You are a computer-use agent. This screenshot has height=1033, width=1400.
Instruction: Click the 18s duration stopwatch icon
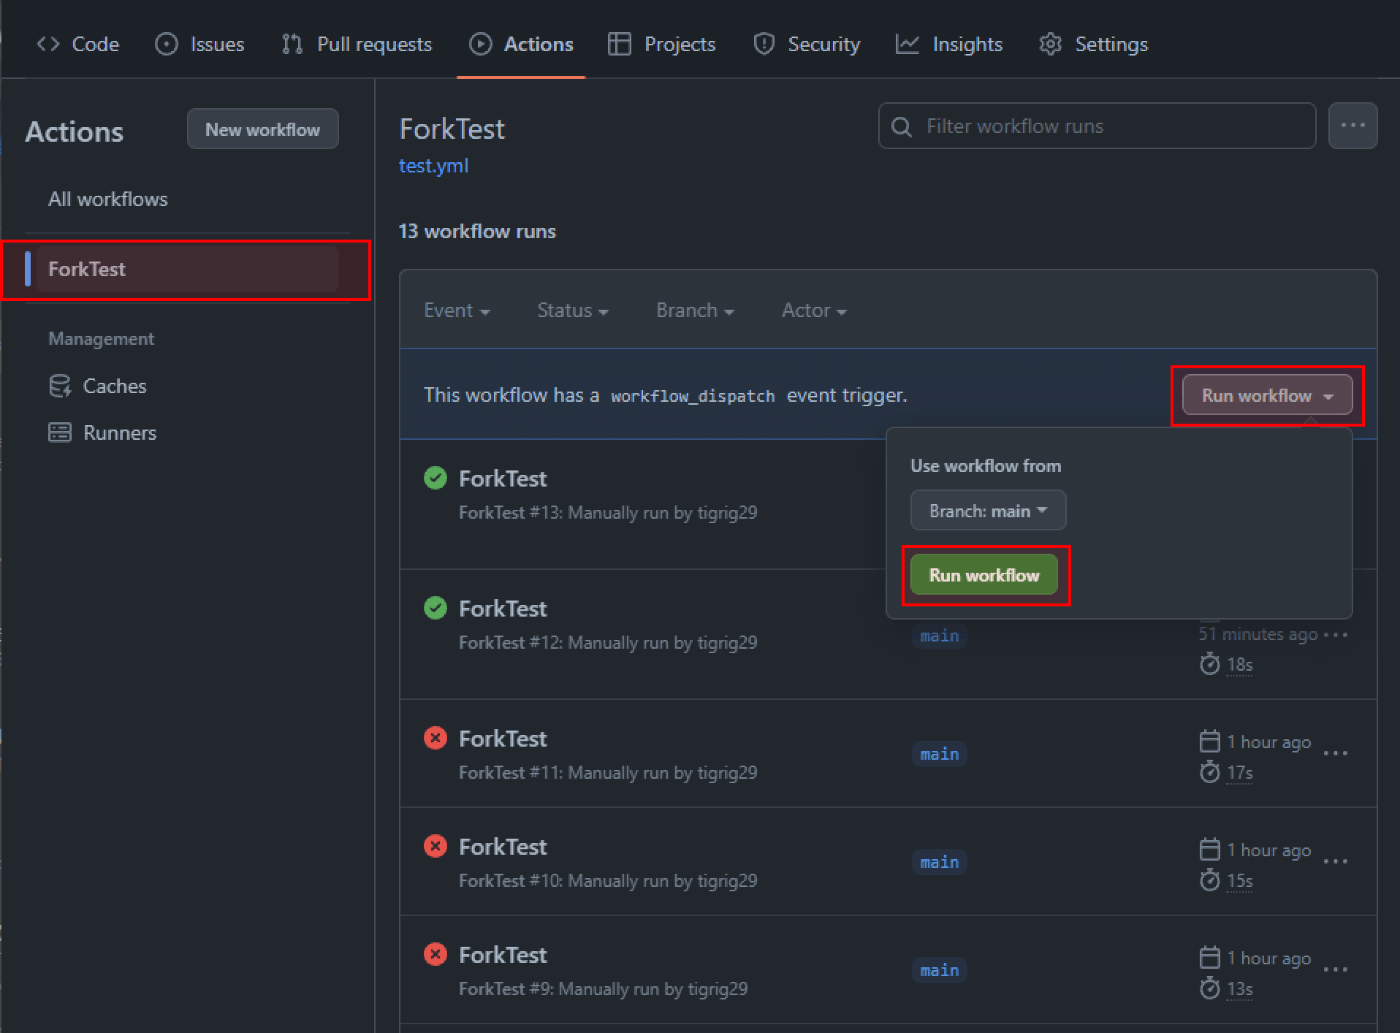coord(1210,664)
